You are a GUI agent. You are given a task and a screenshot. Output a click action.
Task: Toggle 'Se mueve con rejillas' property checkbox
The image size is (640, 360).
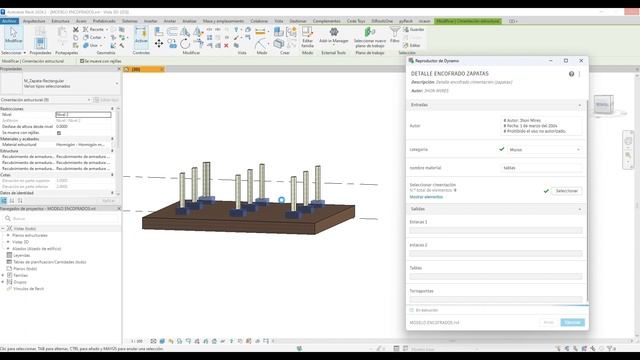[59, 133]
